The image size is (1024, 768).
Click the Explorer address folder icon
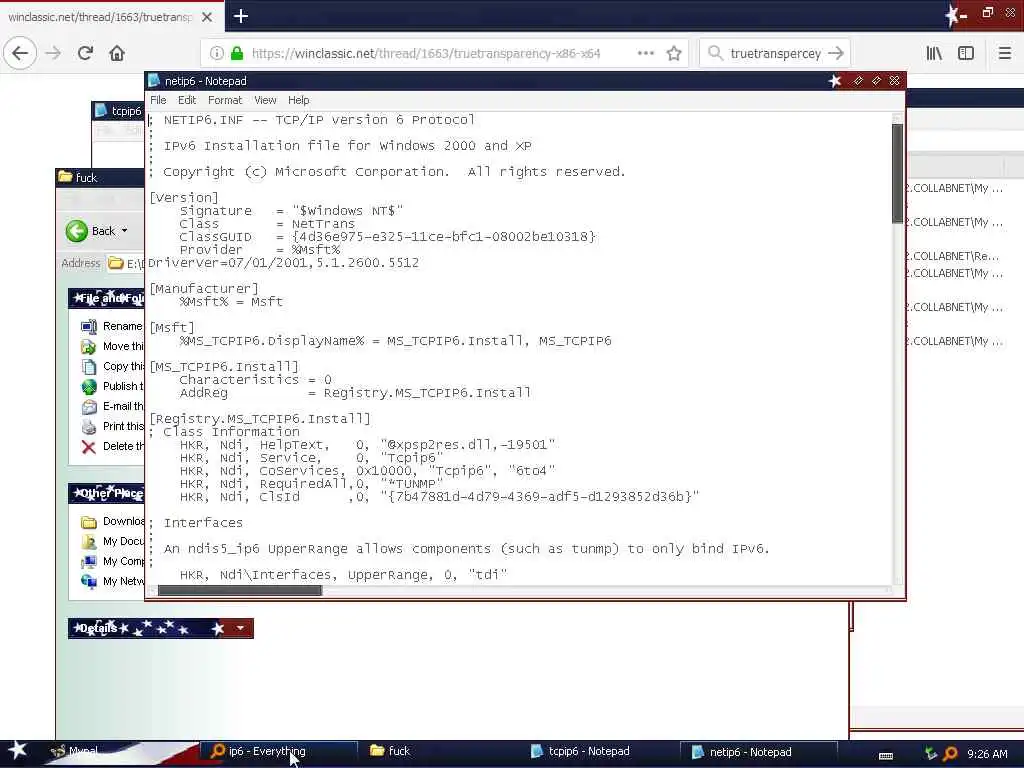(x=116, y=263)
